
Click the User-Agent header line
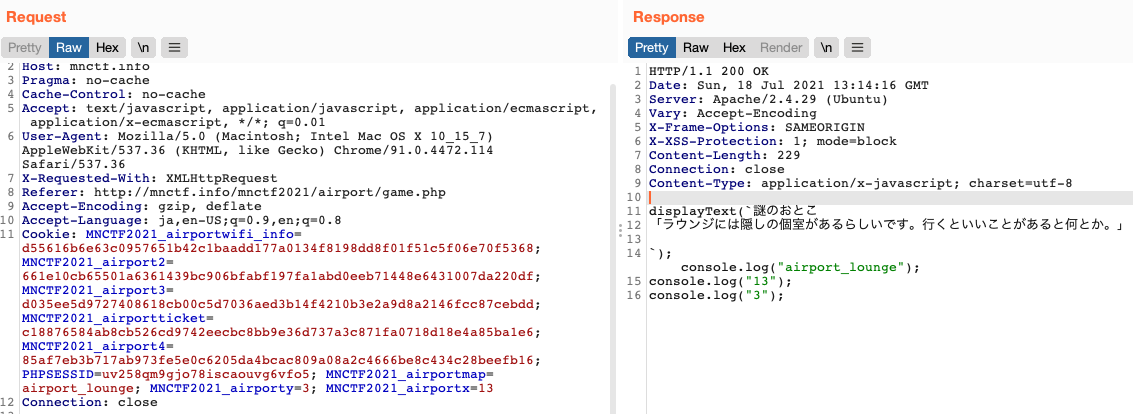click(257, 150)
